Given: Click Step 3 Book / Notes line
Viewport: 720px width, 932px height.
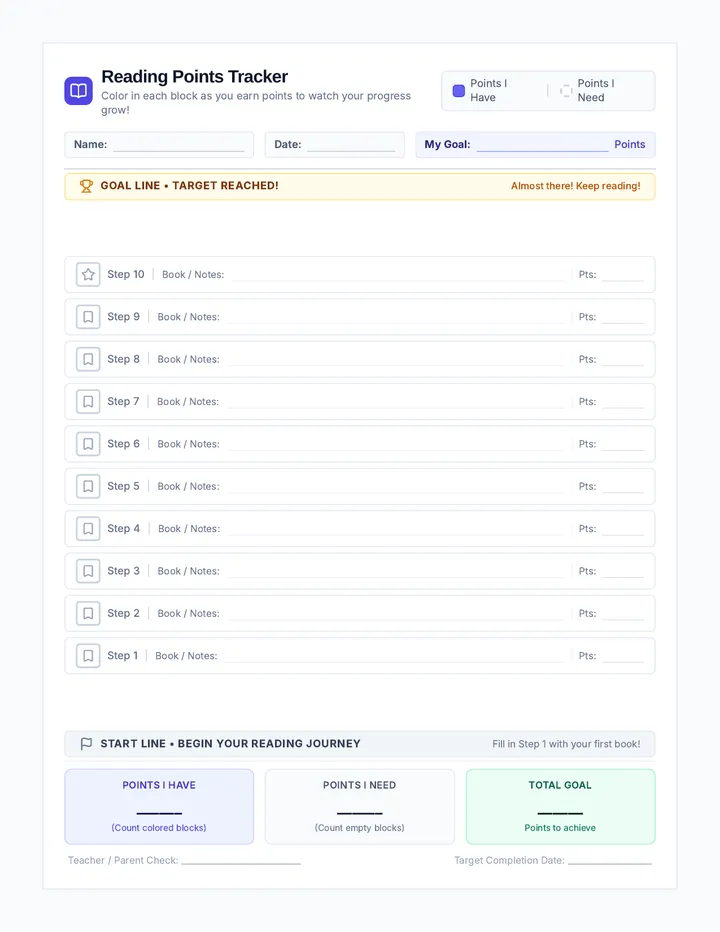Looking at the screenshot, I should pyautogui.click(x=395, y=572).
